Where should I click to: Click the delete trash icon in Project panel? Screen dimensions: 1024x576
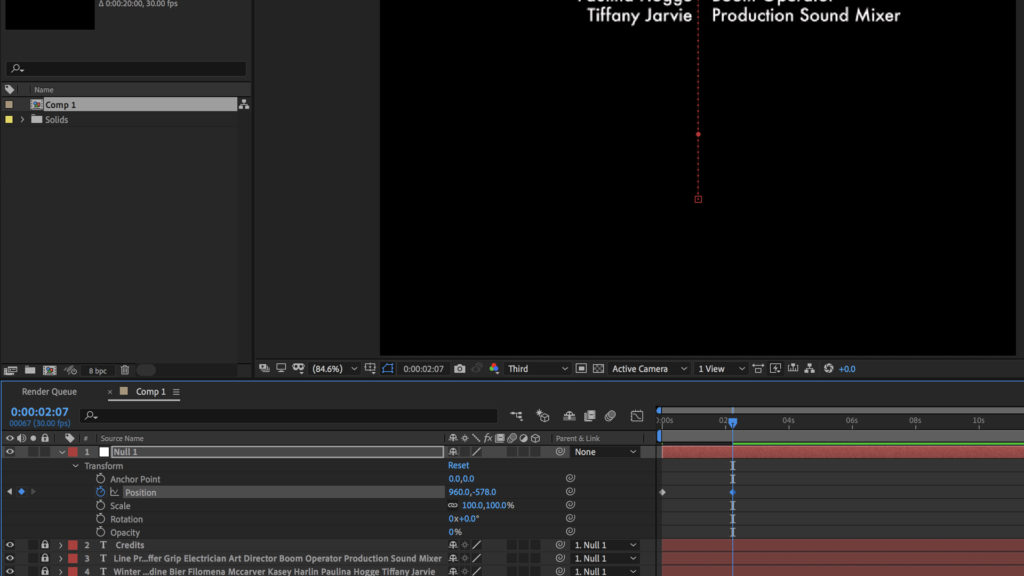pos(125,370)
